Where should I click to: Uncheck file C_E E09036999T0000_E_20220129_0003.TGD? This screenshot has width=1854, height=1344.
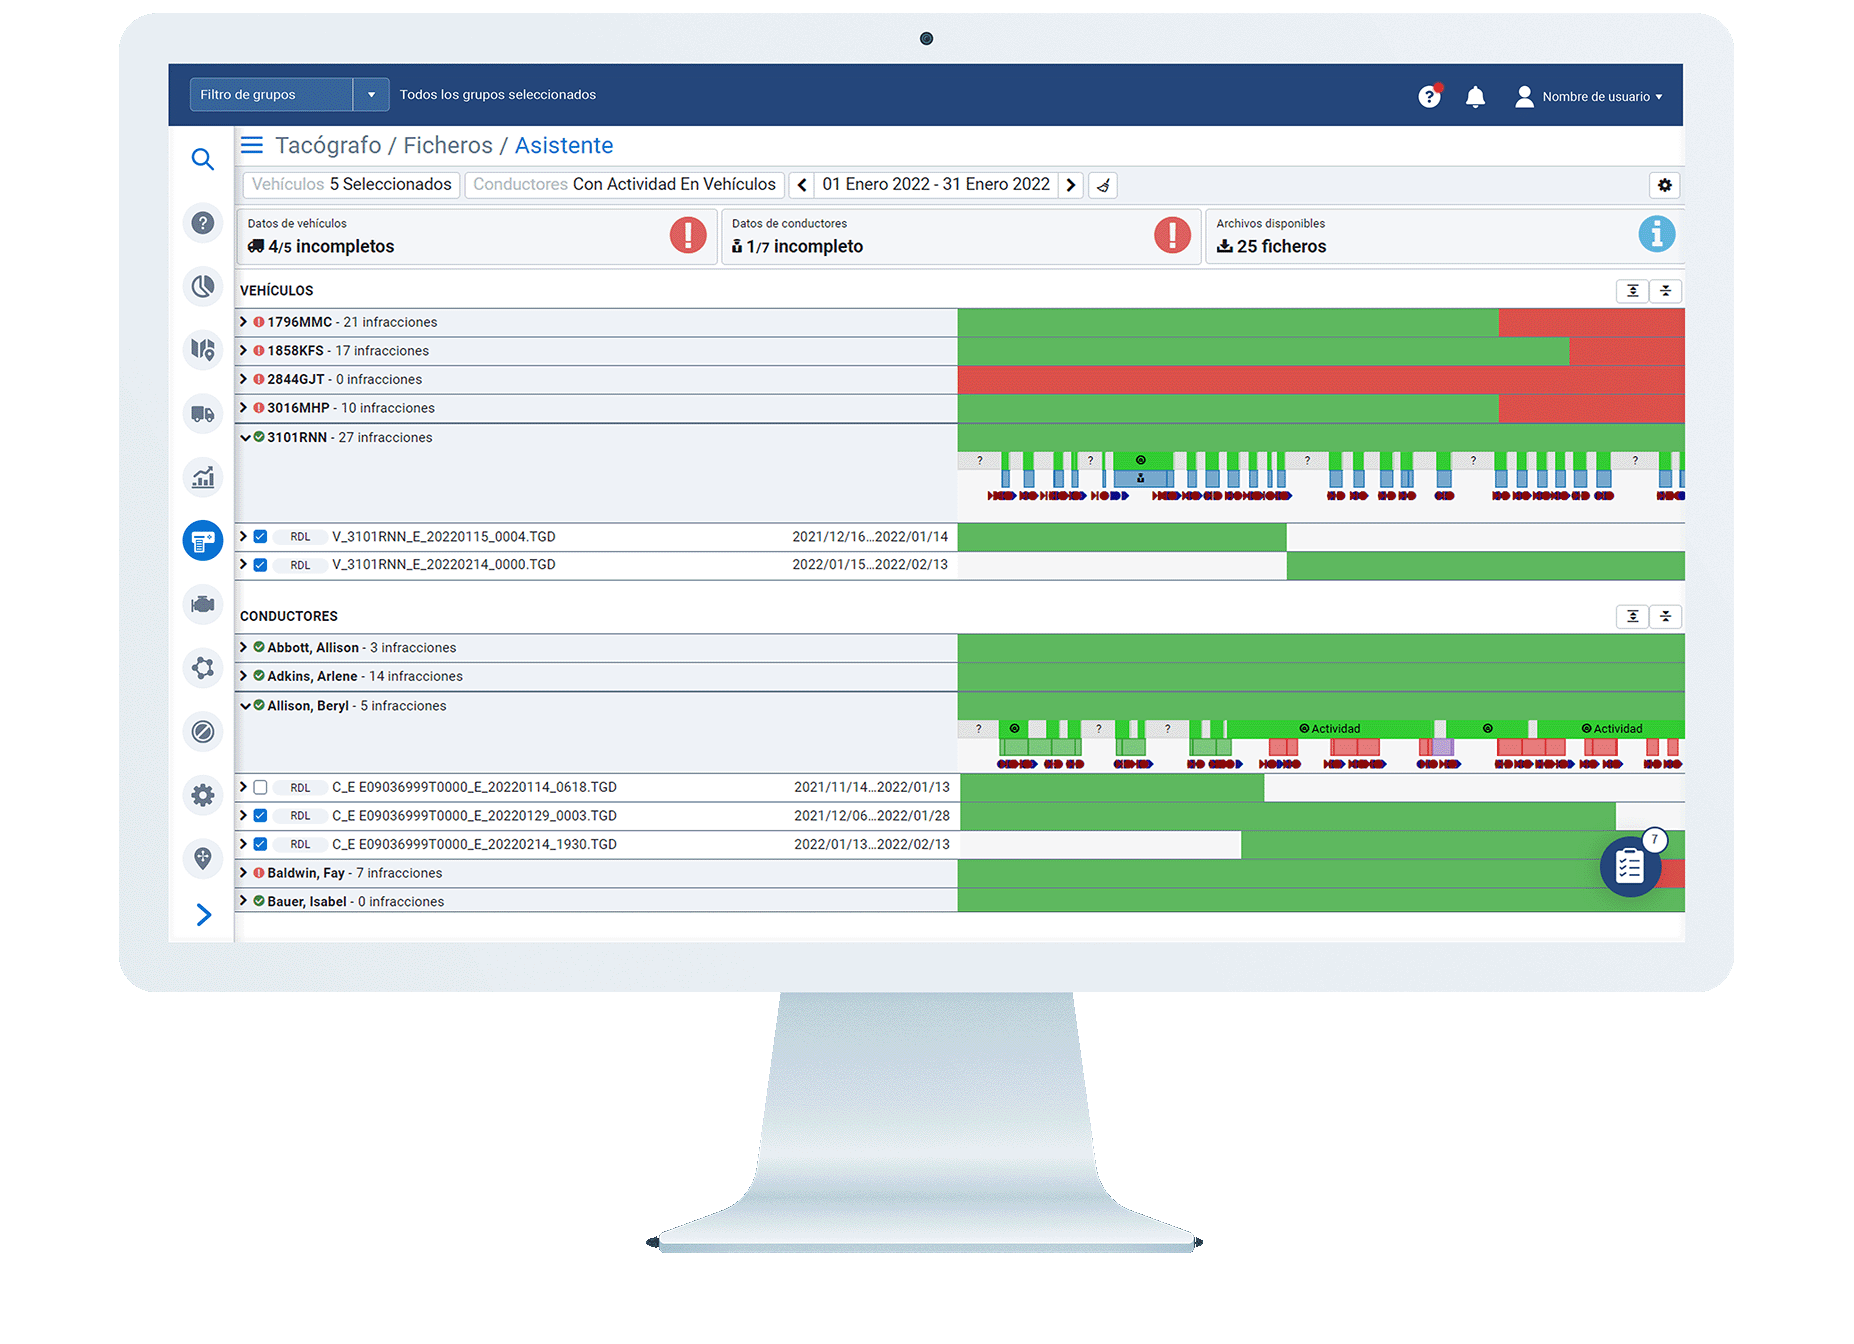tap(260, 816)
